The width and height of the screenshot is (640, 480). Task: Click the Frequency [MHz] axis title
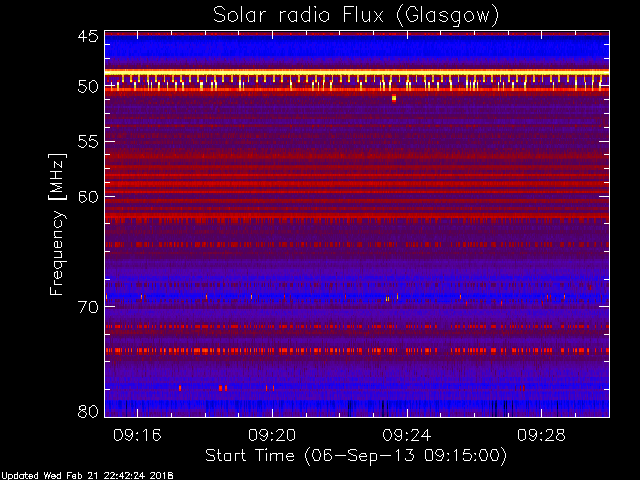click(x=57, y=224)
